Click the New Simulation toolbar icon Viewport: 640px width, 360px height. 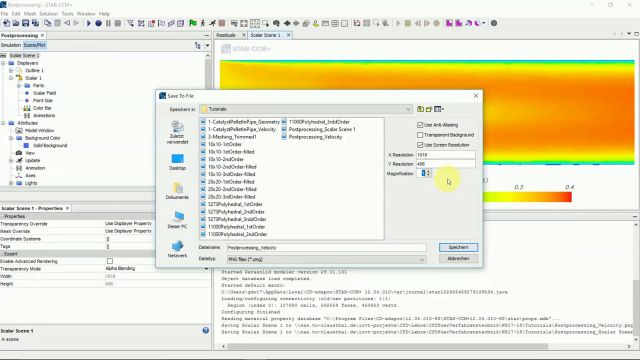[x=6, y=23]
